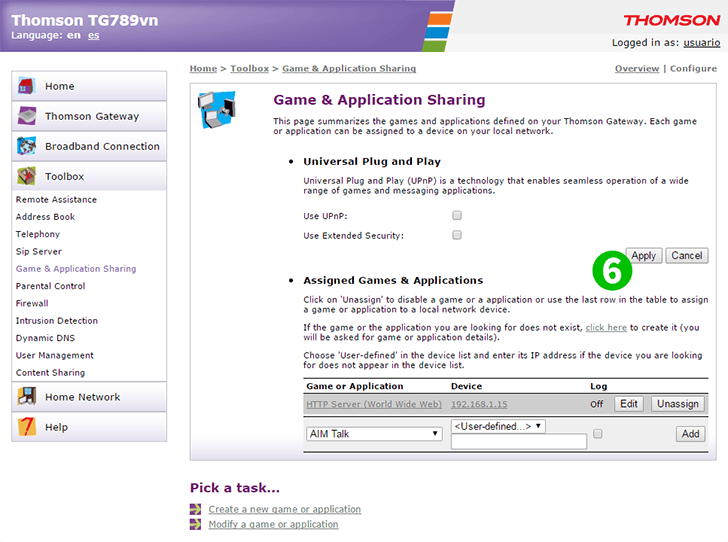Switch to the Overview view
The width and height of the screenshot is (728, 542).
(x=637, y=68)
